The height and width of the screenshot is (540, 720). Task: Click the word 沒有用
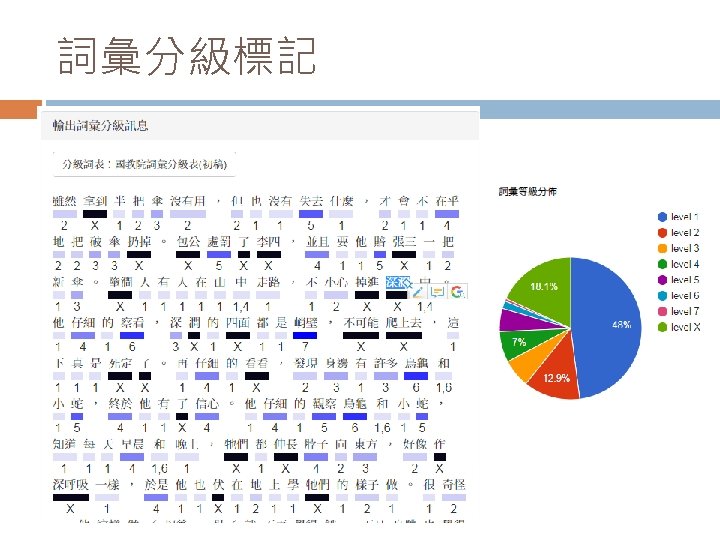click(x=187, y=201)
